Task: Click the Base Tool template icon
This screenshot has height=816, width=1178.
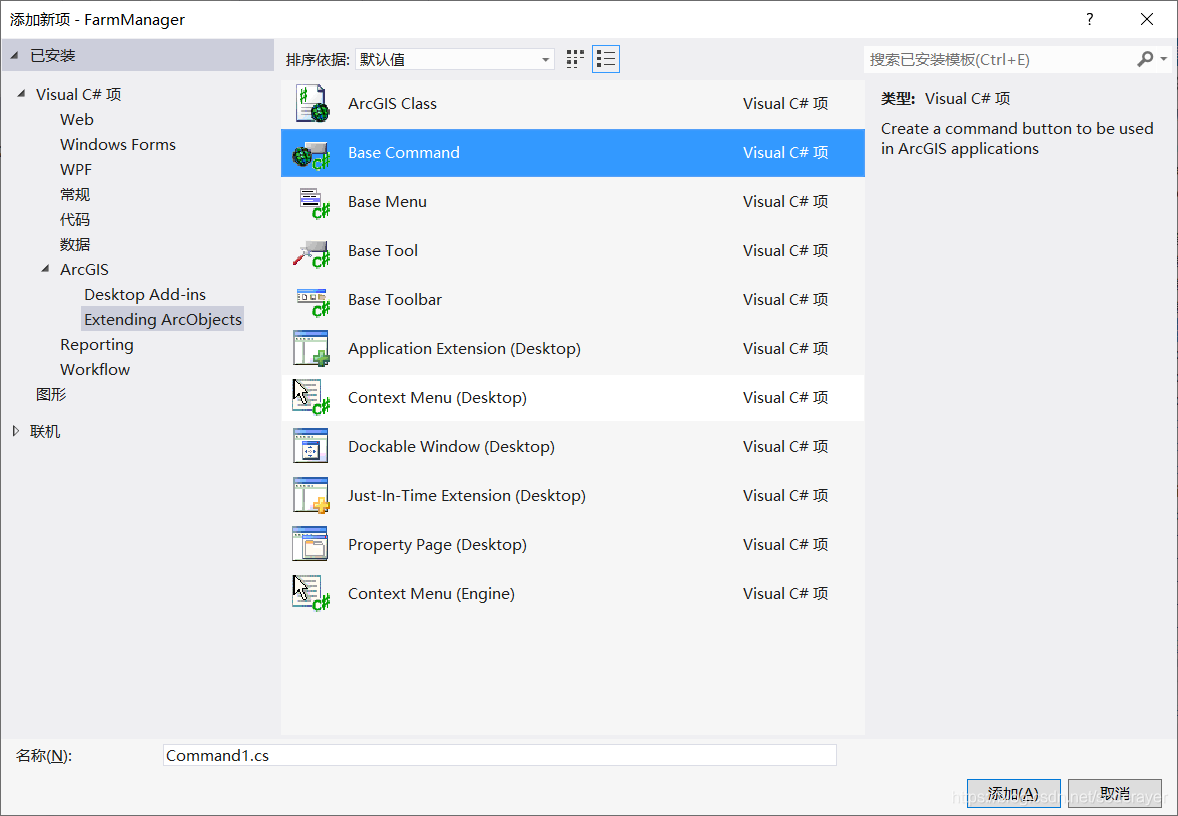Action: (311, 252)
